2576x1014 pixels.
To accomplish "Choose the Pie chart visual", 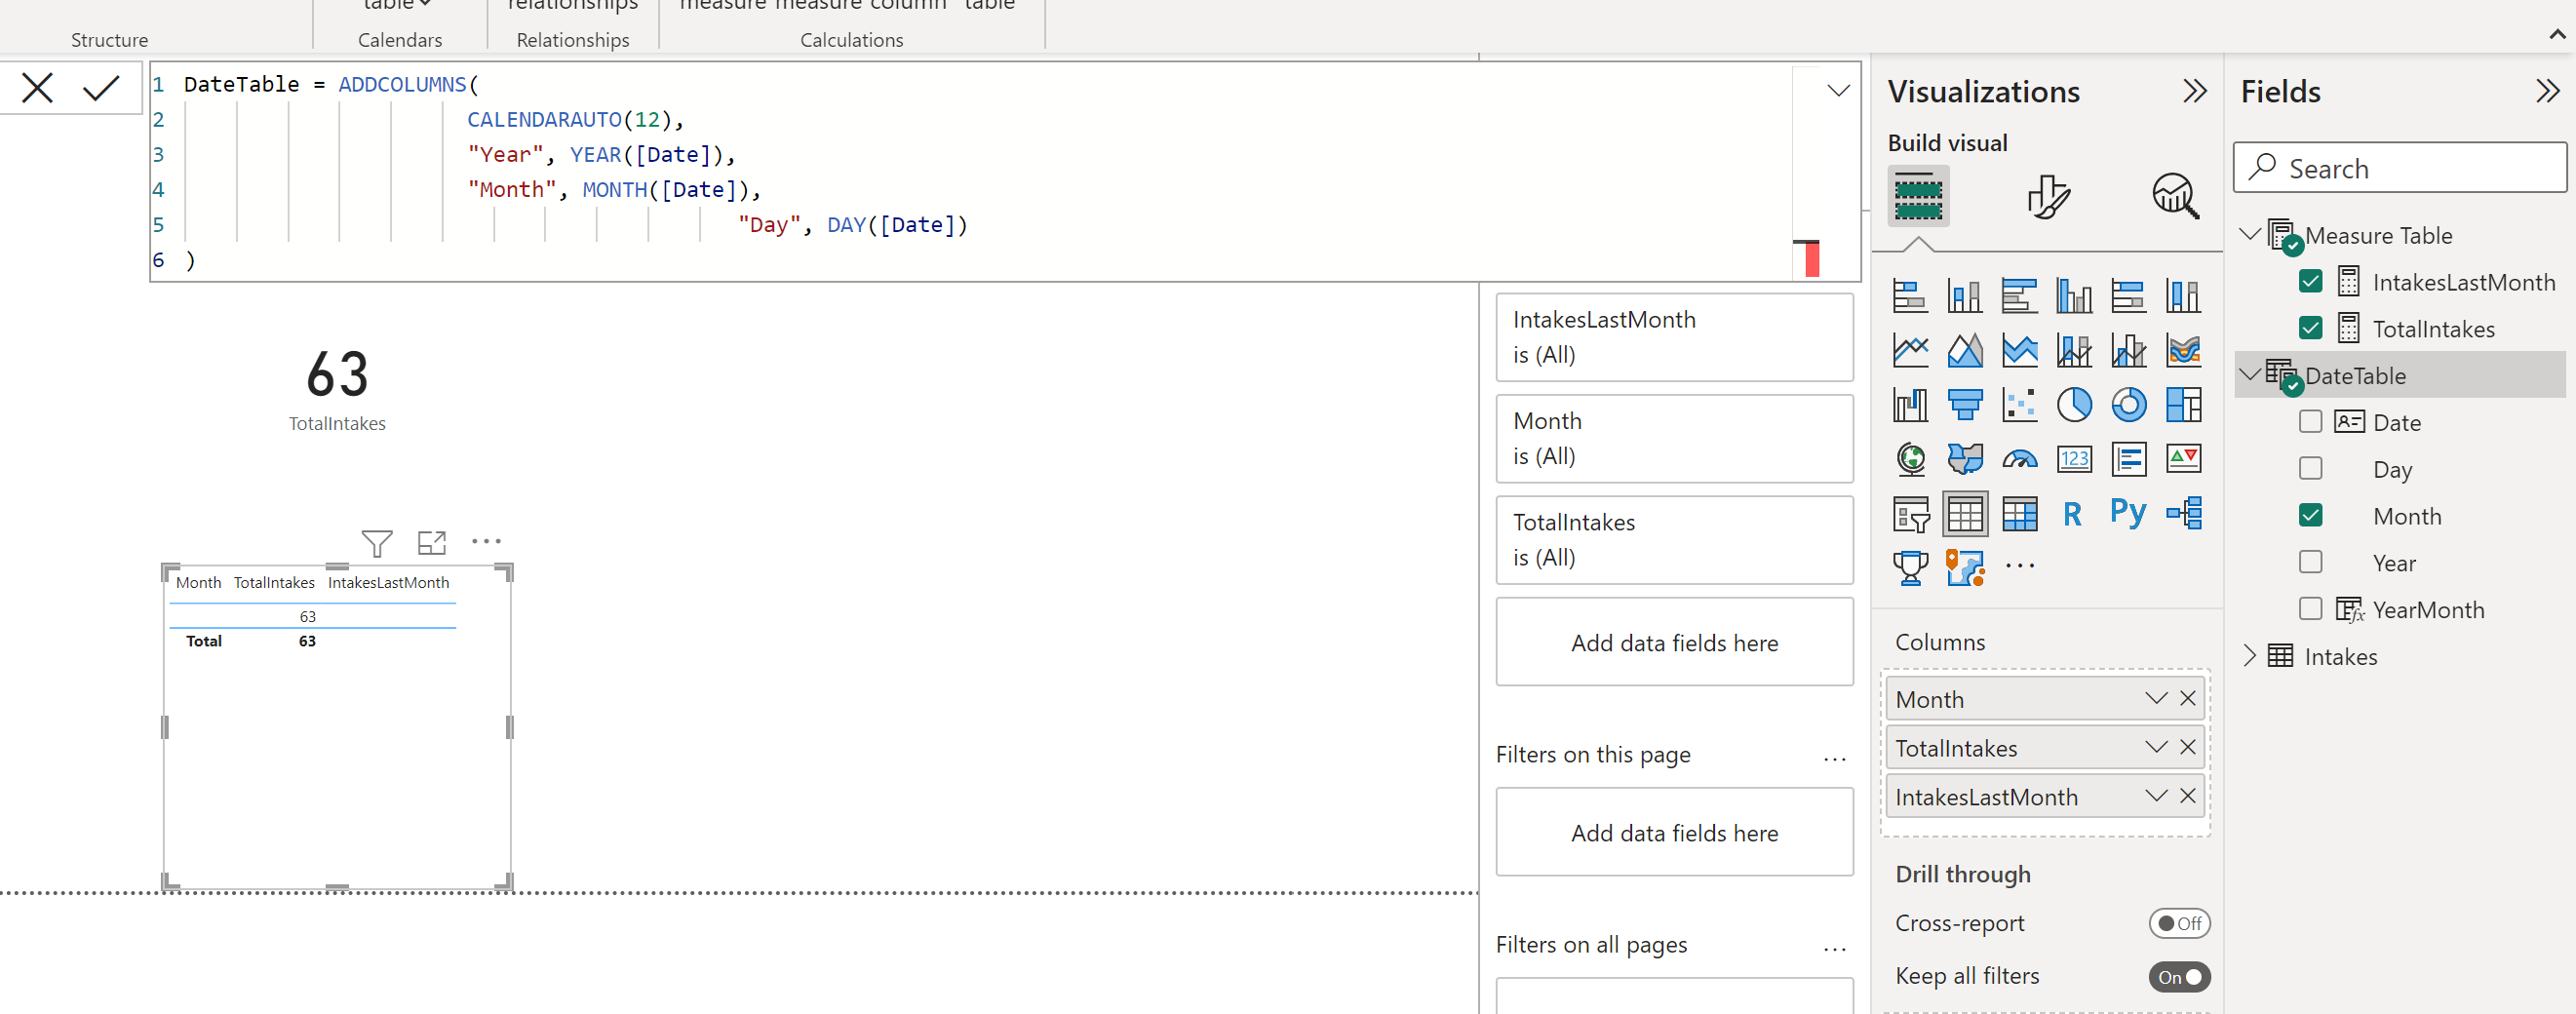I will (x=2074, y=405).
